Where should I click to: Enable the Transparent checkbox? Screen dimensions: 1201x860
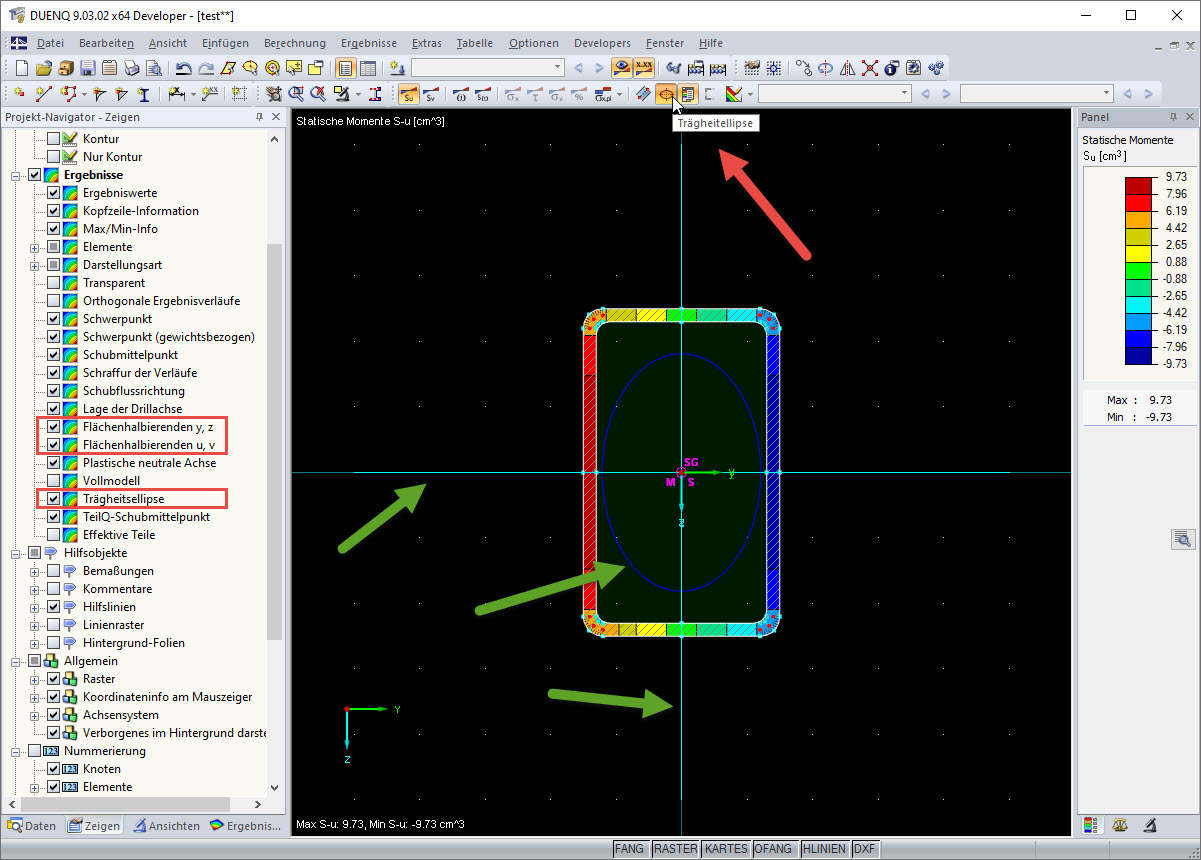point(54,283)
